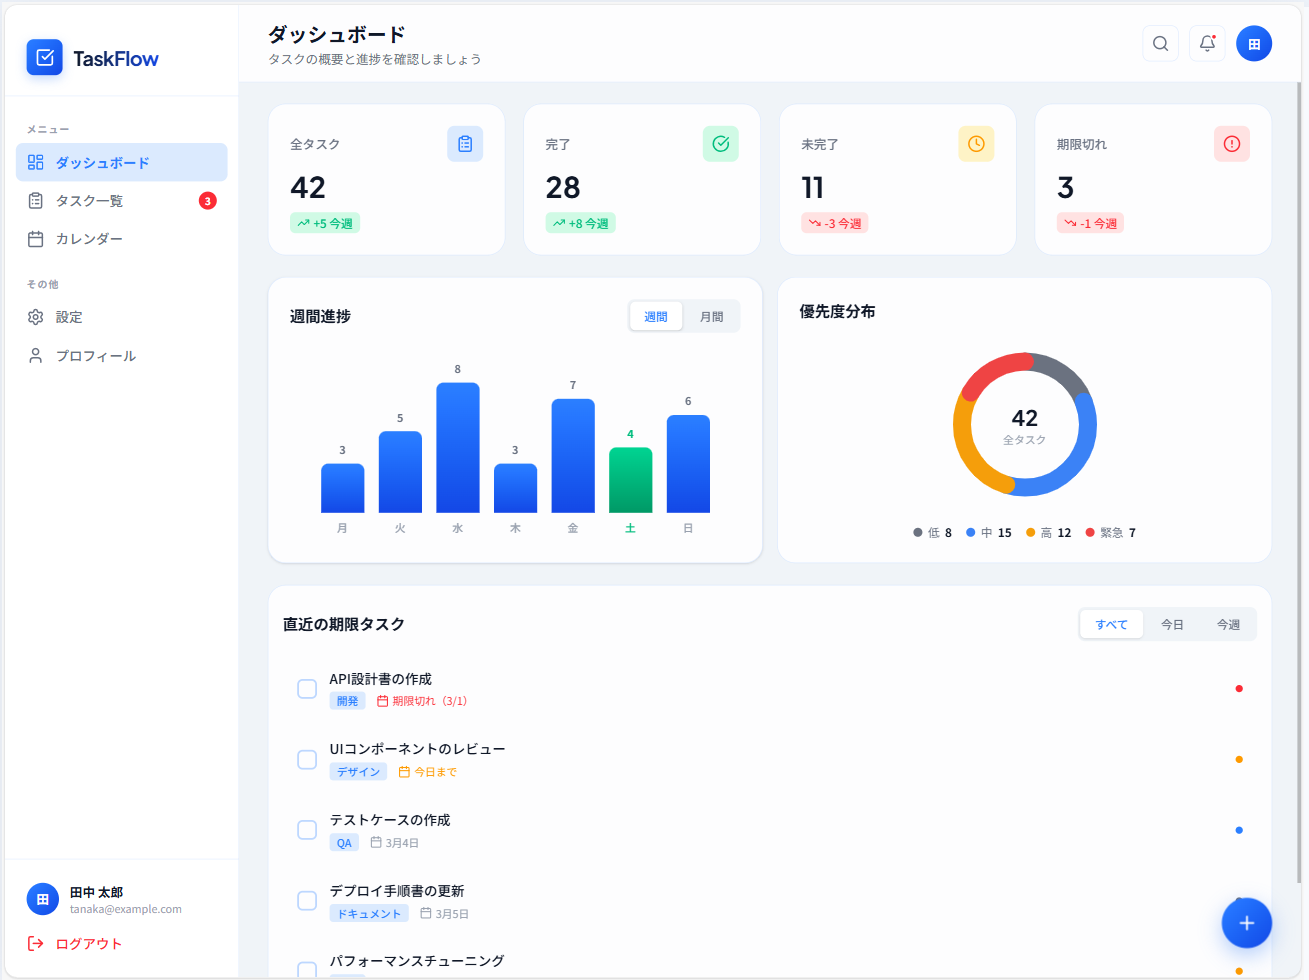Click the user avatar in top bar
The image size is (1309, 980).
coord(1254,43)
